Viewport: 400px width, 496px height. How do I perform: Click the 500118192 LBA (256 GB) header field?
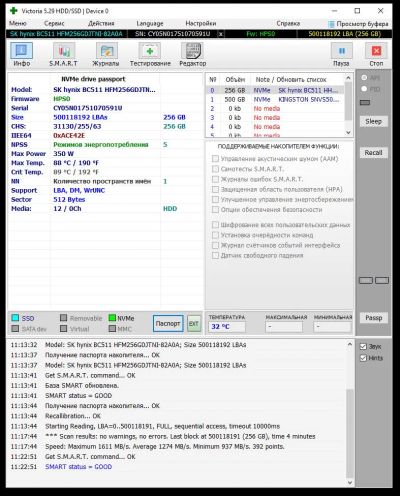tap(345, 34)
